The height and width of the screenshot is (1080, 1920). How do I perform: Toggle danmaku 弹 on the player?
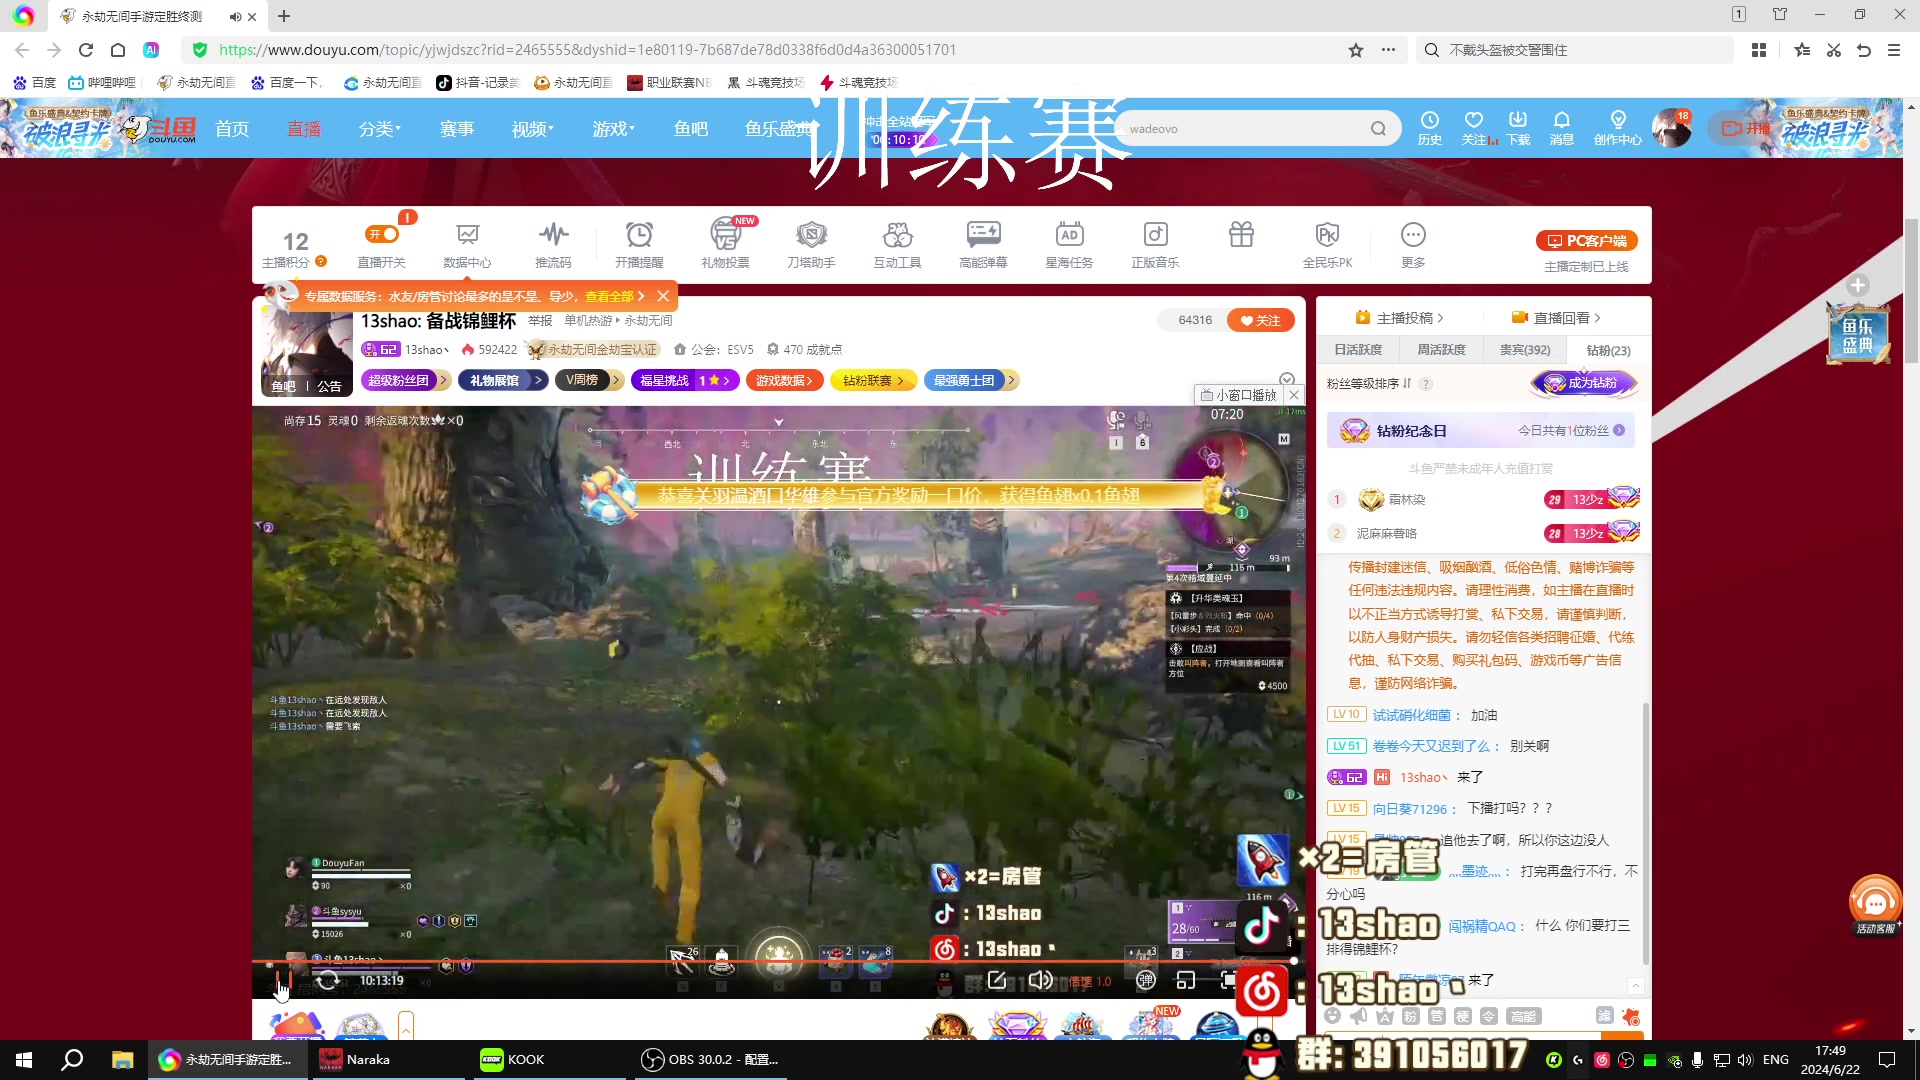[x=1146, y=980]
